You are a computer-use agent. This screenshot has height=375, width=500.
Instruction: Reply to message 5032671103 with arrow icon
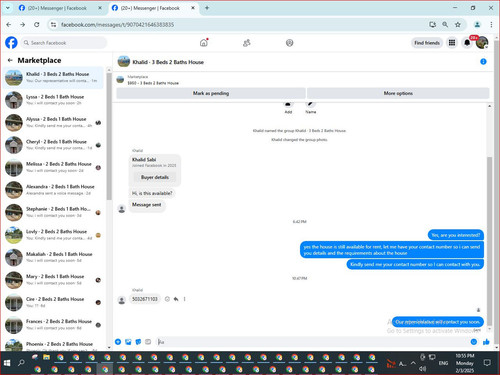pyautogui.click(x=176, y=299)
